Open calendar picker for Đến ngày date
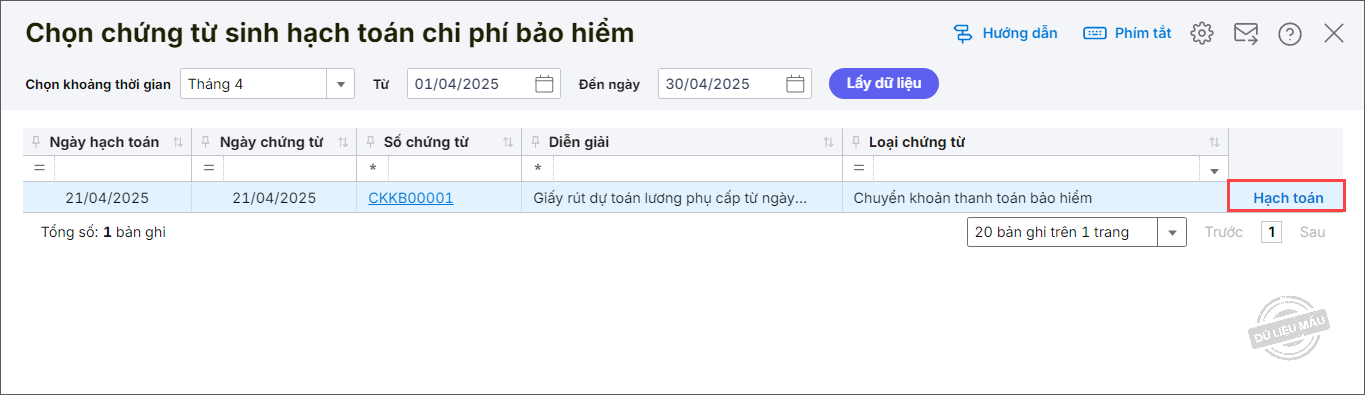Screen dimensions: 1365x395 [x=795, y=84]
